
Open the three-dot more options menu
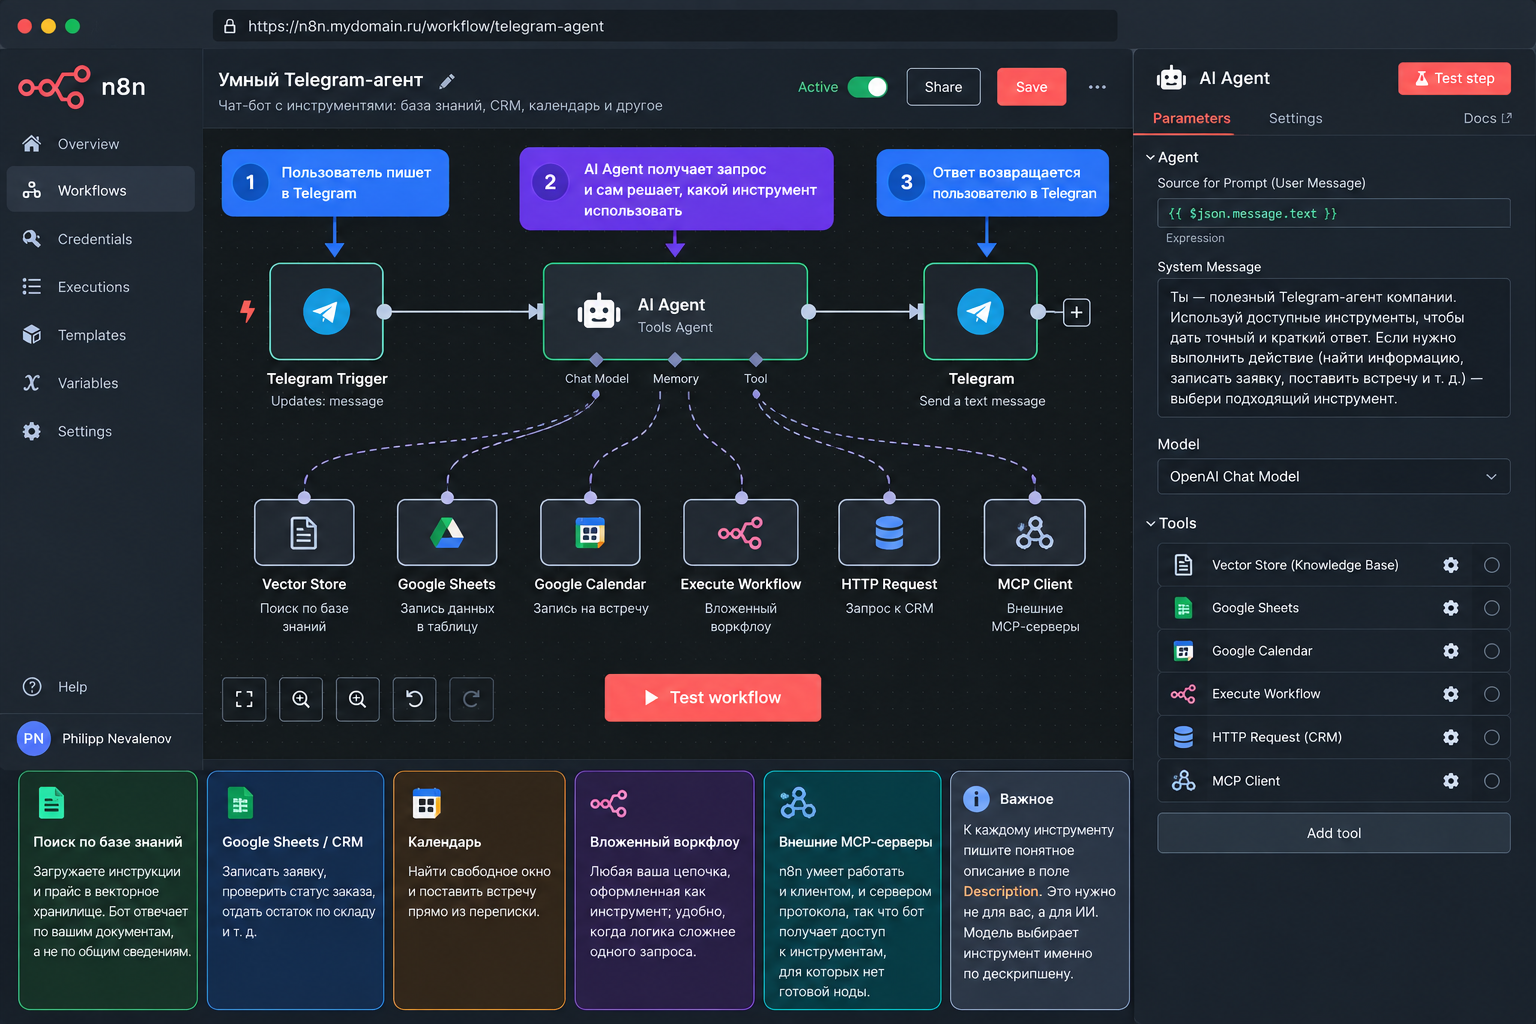pos(1097,87)
